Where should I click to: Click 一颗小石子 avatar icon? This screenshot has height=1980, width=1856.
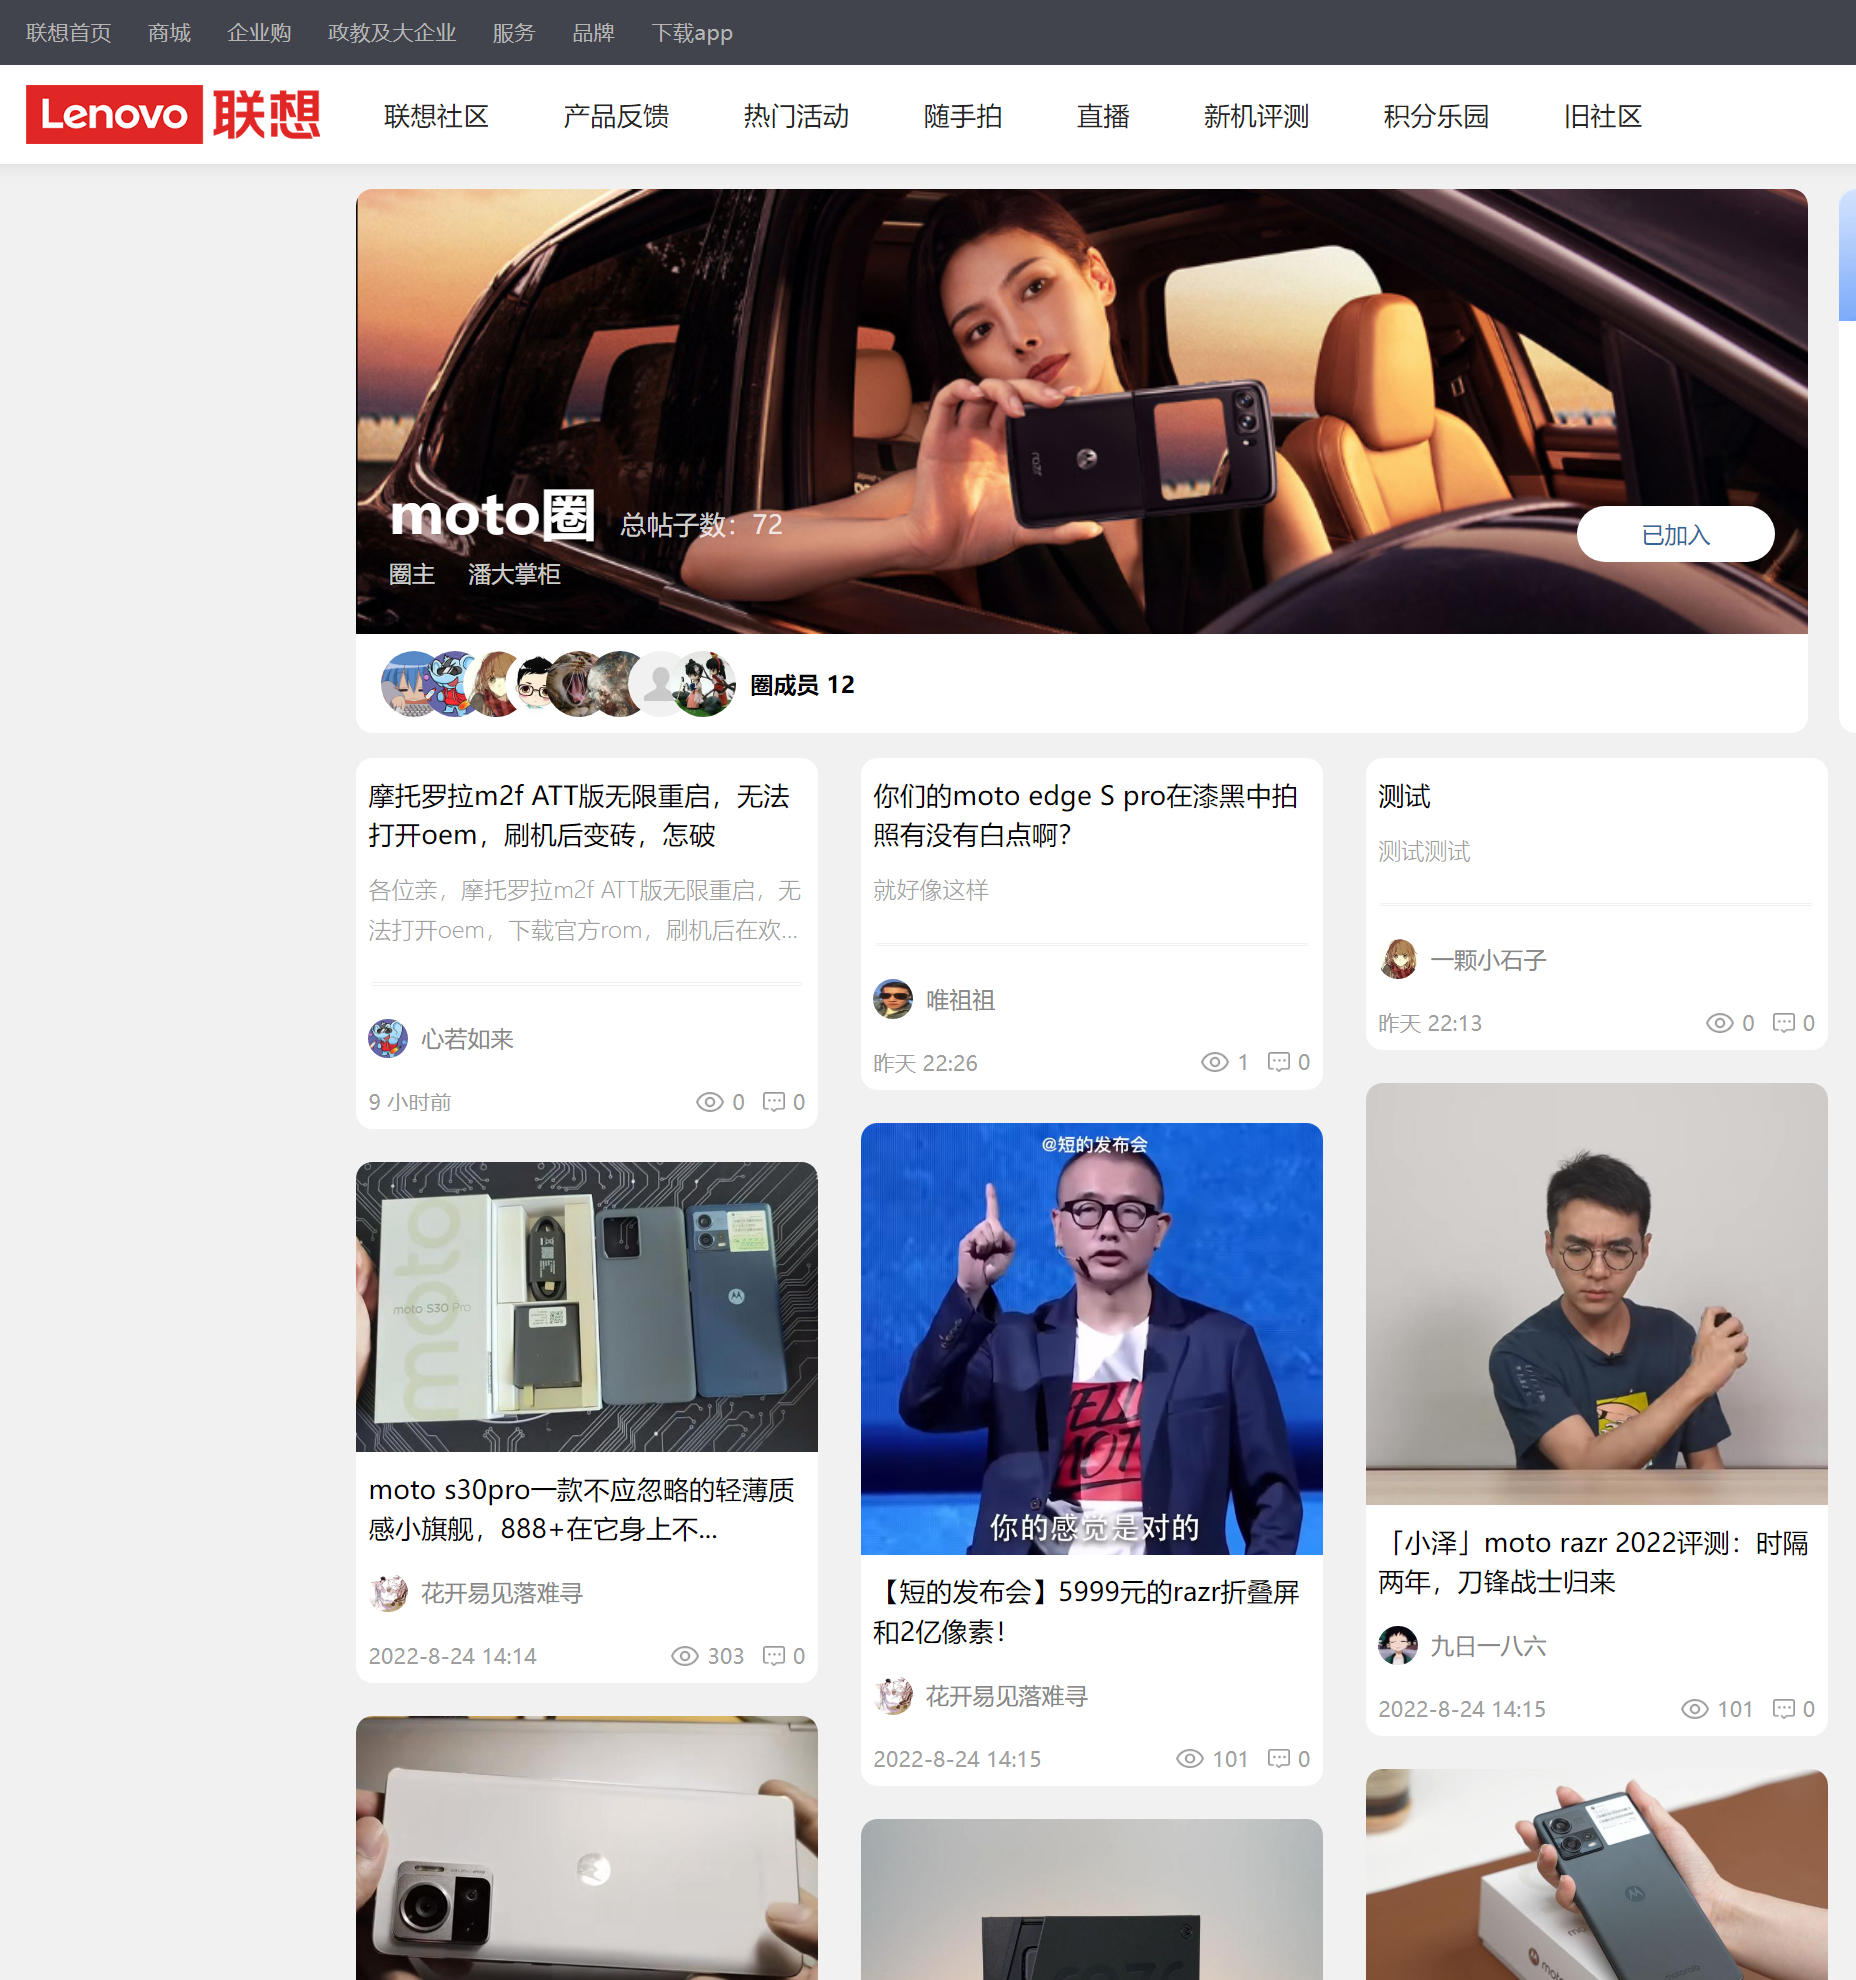coord(1398,959)
